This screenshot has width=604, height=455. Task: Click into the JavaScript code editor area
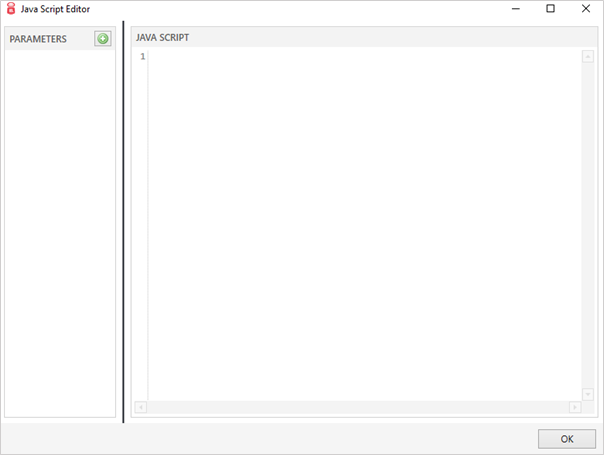[x=364, y=224]
